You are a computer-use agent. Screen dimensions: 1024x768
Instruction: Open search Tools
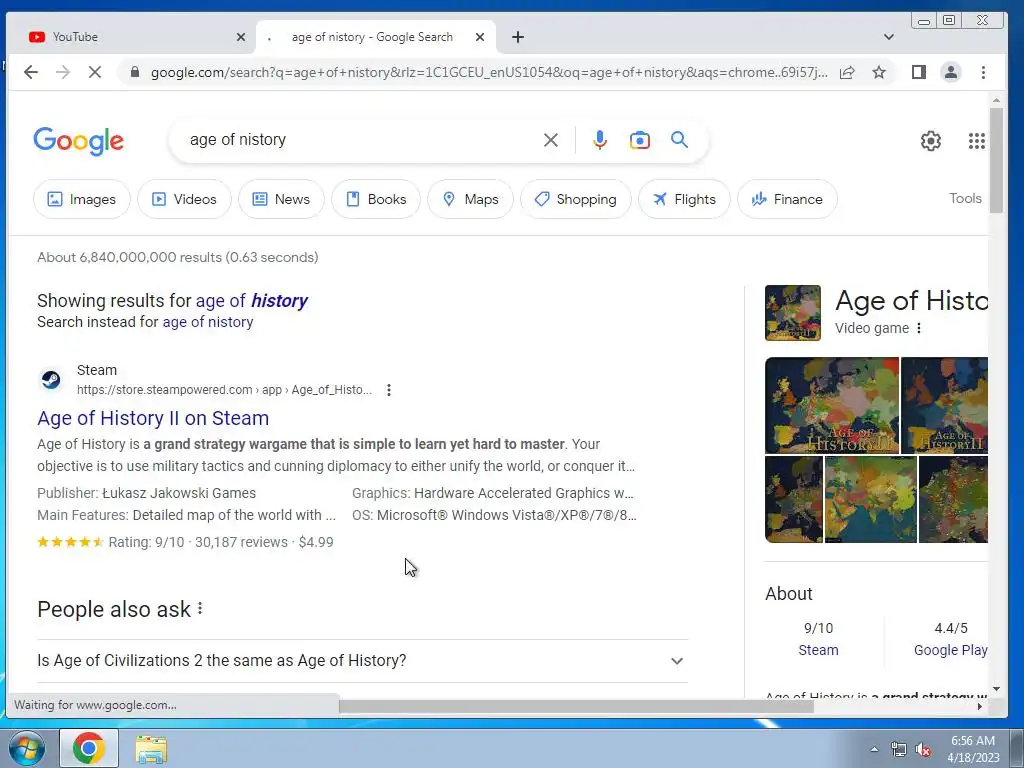point(965,198)
